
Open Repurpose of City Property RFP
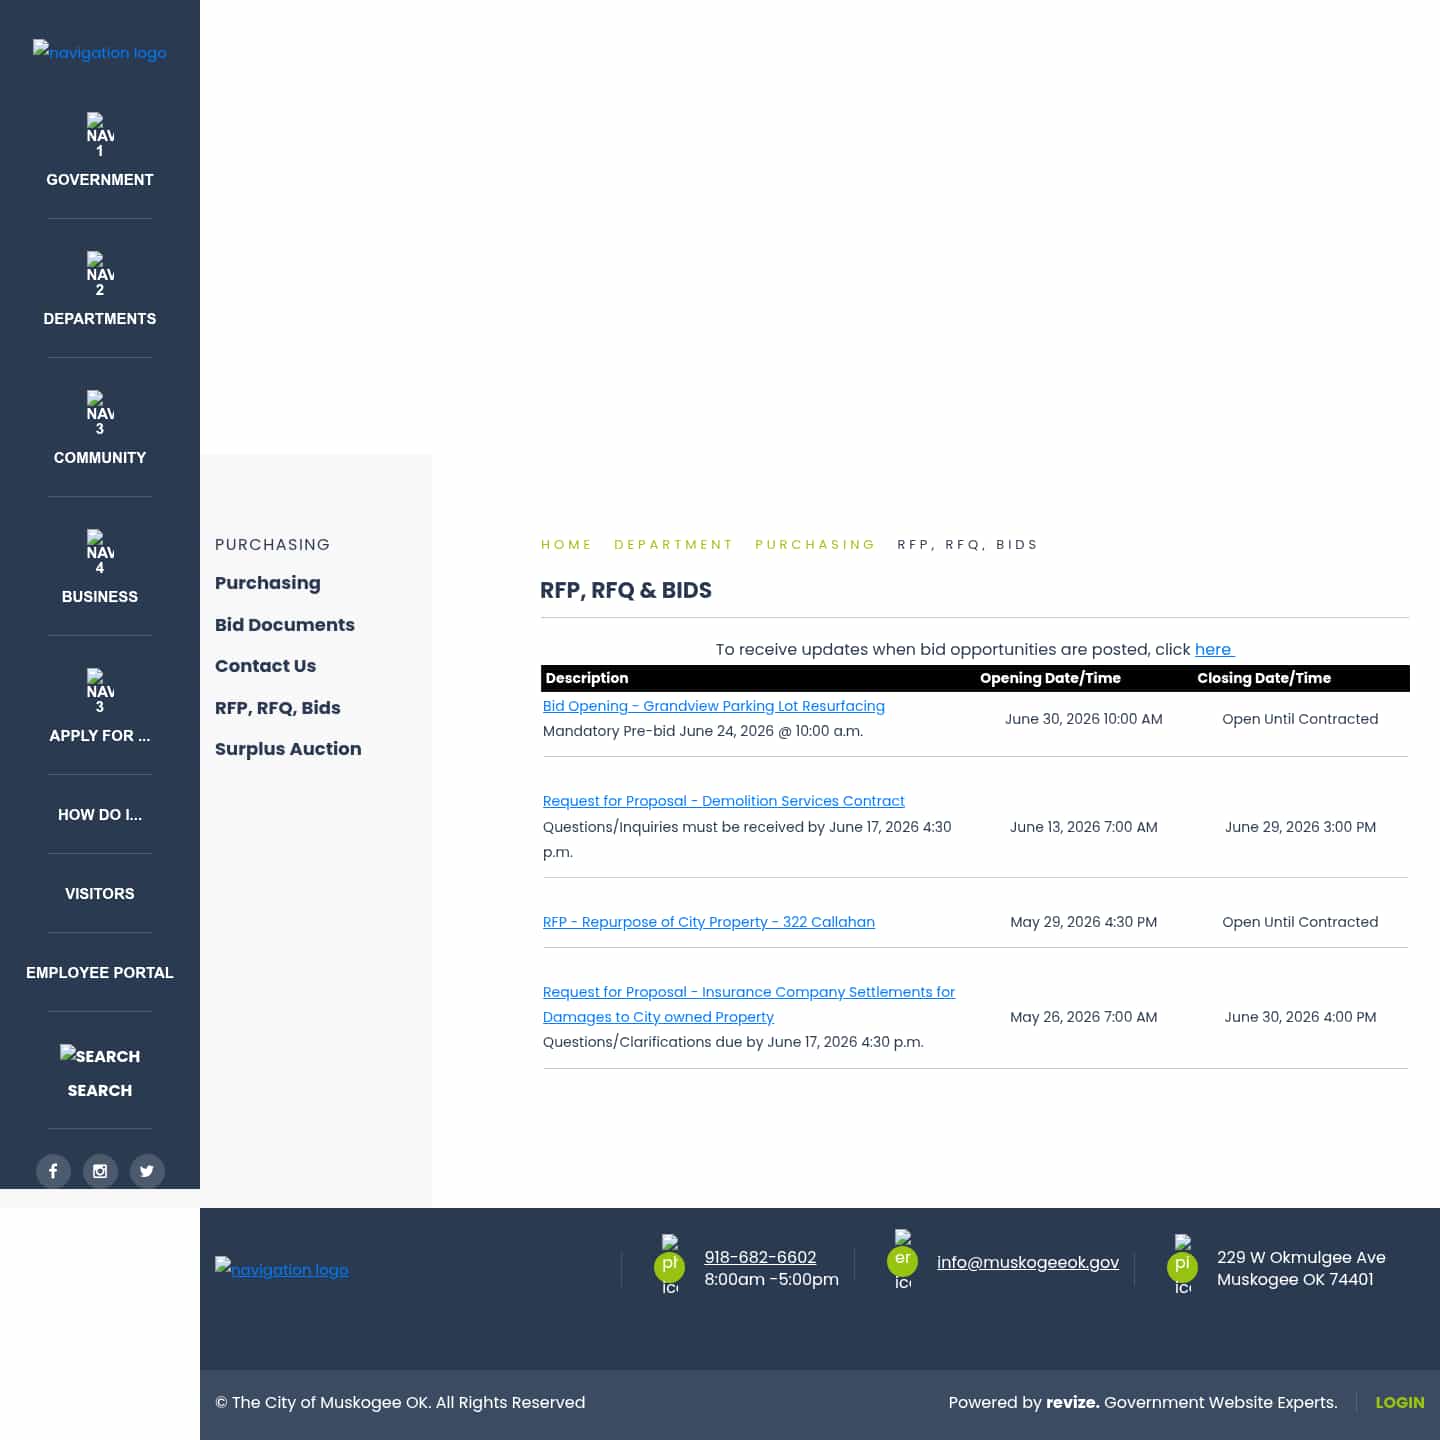click(x=709, y=922)
